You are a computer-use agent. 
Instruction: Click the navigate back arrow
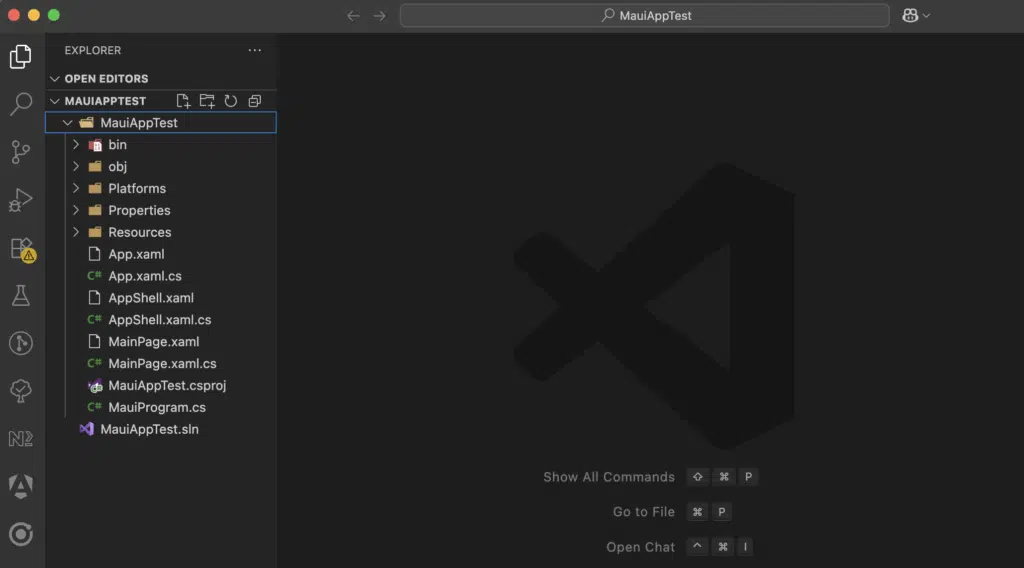(353, 15)
